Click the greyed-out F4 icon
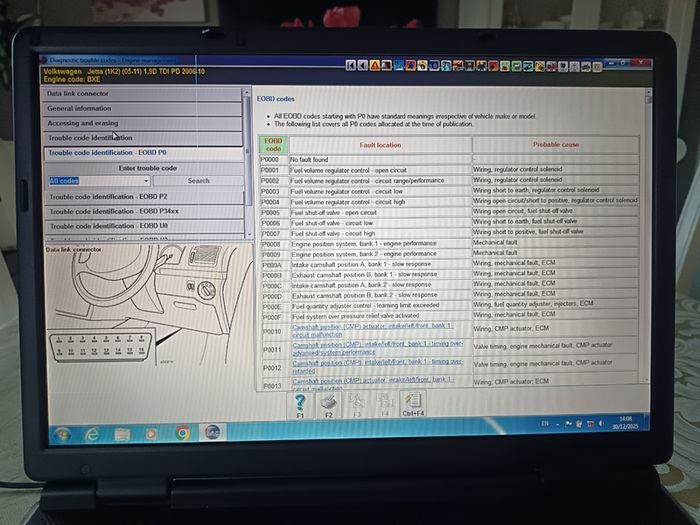The height and width of the screenshot is (525, 700). (384, 405)
